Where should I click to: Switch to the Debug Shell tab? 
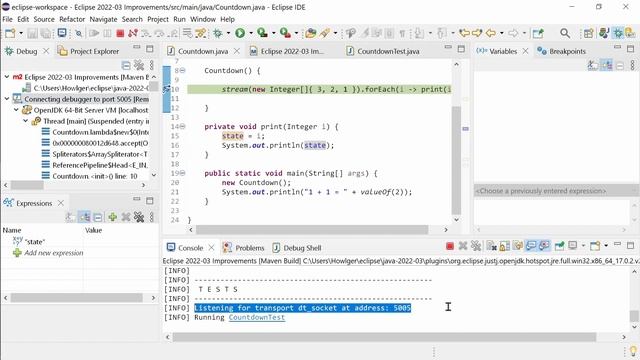(297, 248)
